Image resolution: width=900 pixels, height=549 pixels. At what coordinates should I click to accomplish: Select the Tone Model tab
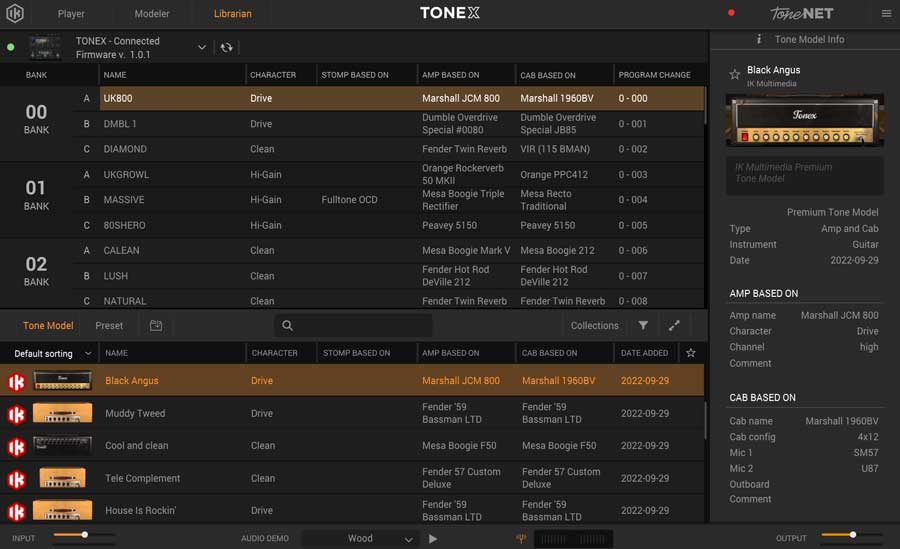click(x=48, y=326)
